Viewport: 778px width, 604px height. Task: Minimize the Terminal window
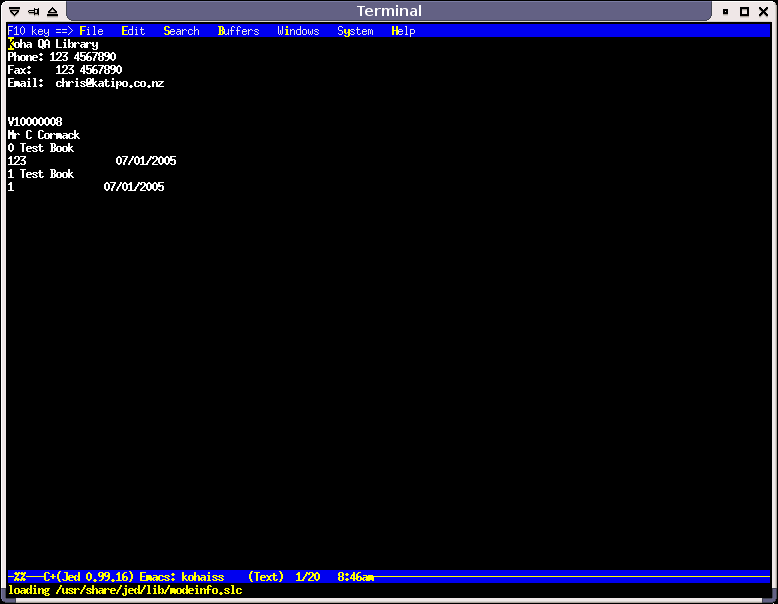[x=726, y=11]
